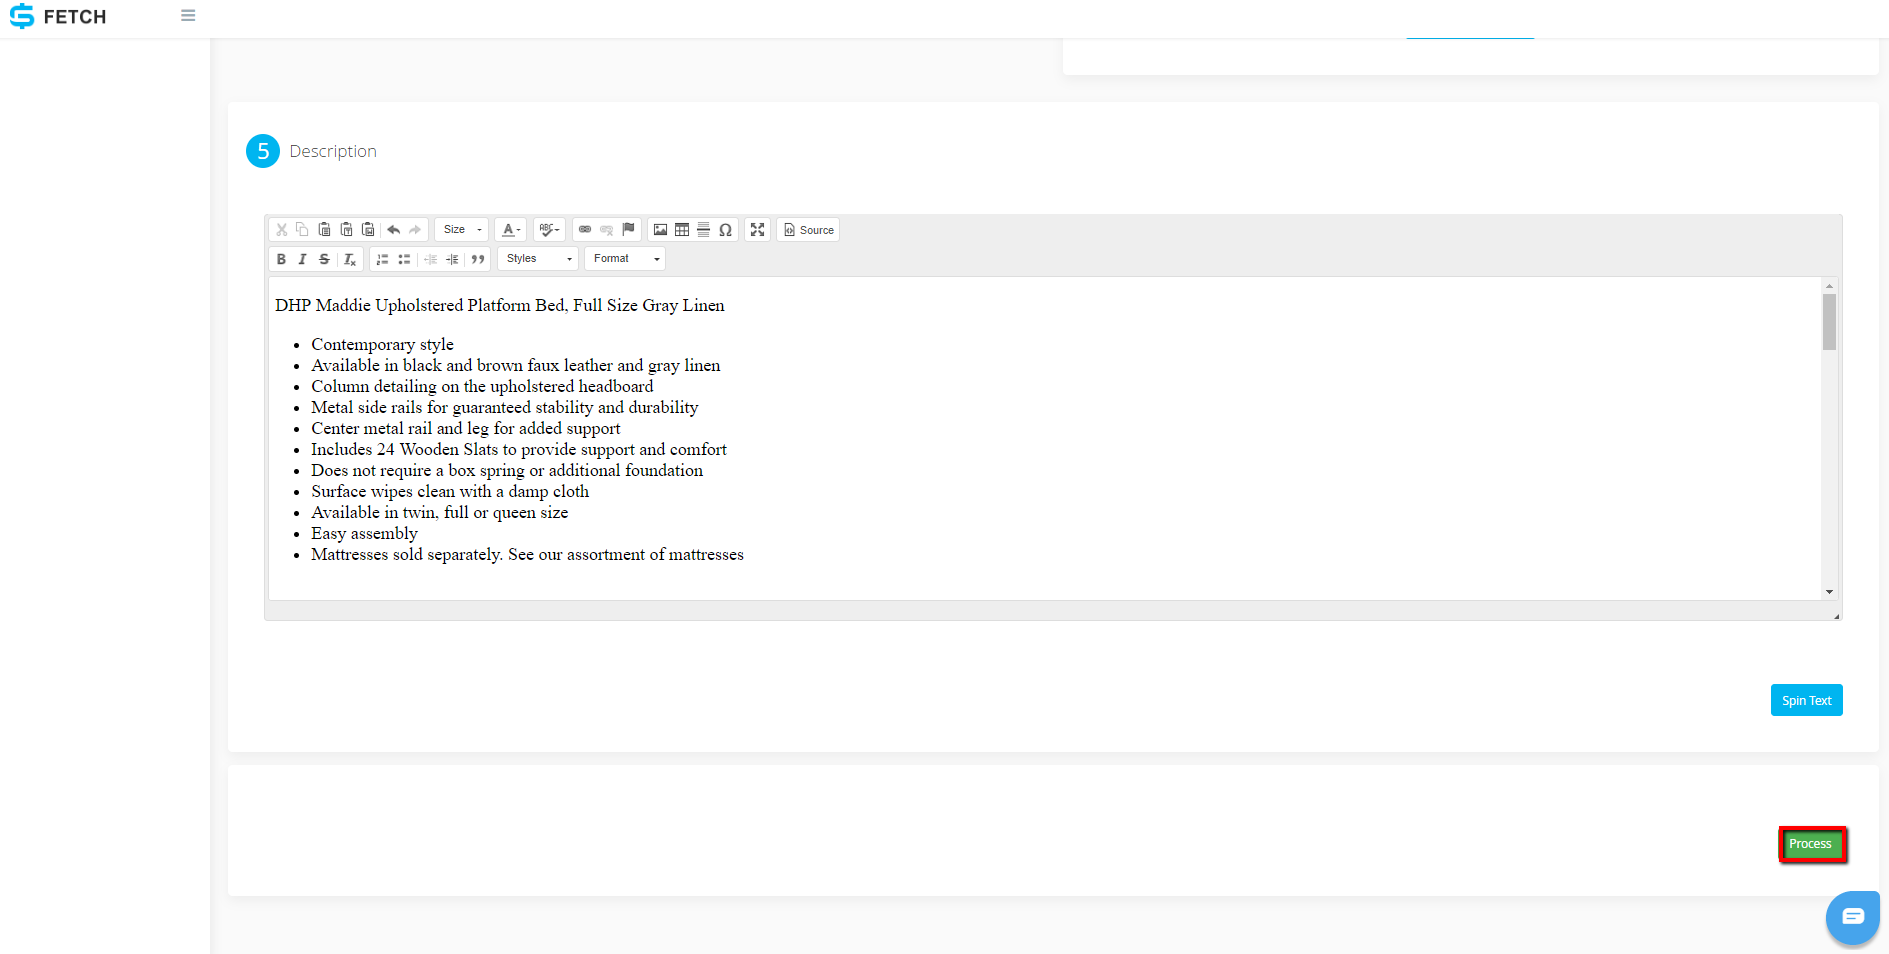The height and width of the screenshot is (954, 1889).
Task: Insert a special character (Omega icon)
Action: click(x=725, y=230)
